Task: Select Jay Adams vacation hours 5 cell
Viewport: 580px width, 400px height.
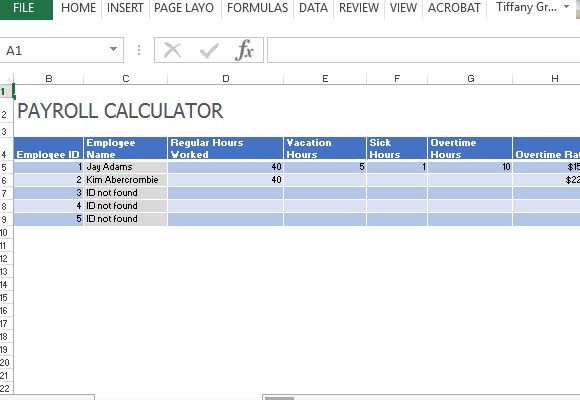Action: (325, 167)
